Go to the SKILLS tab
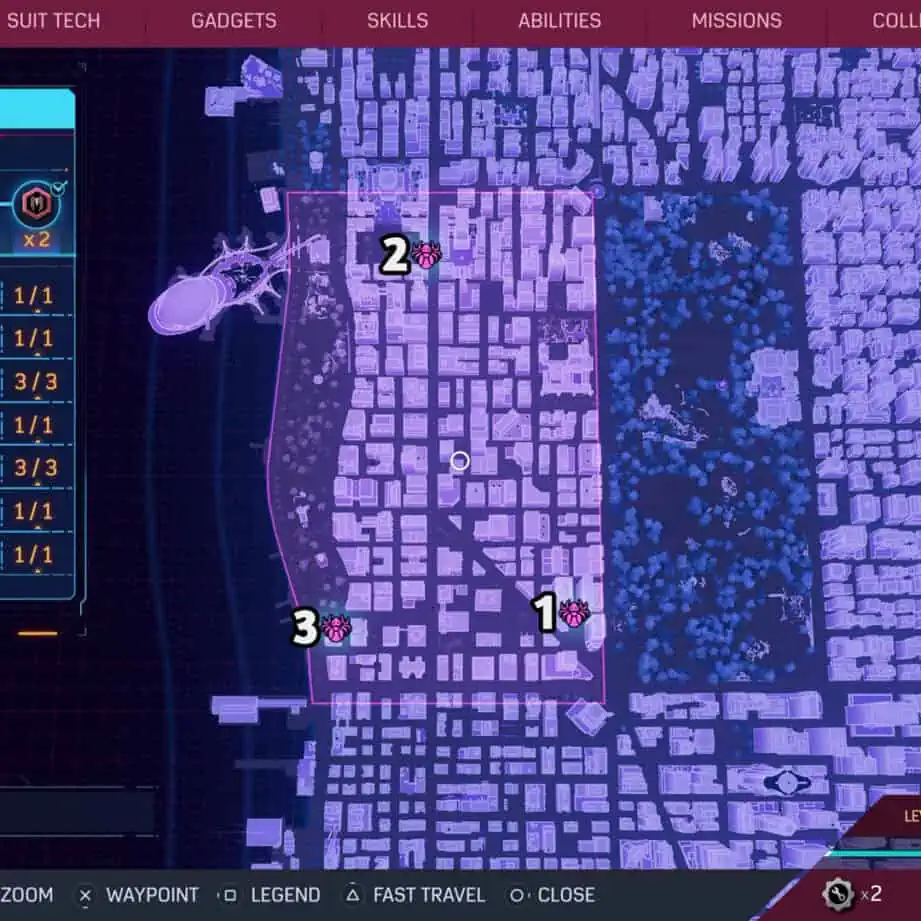 398,21
